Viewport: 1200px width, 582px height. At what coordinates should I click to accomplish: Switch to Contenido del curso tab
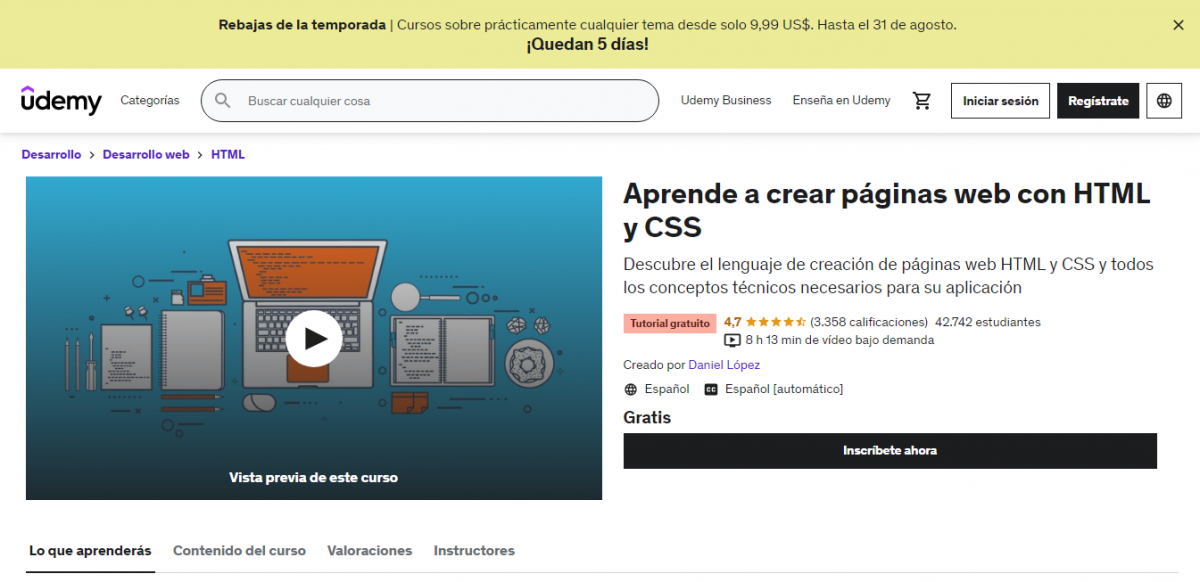coord(239,551)
